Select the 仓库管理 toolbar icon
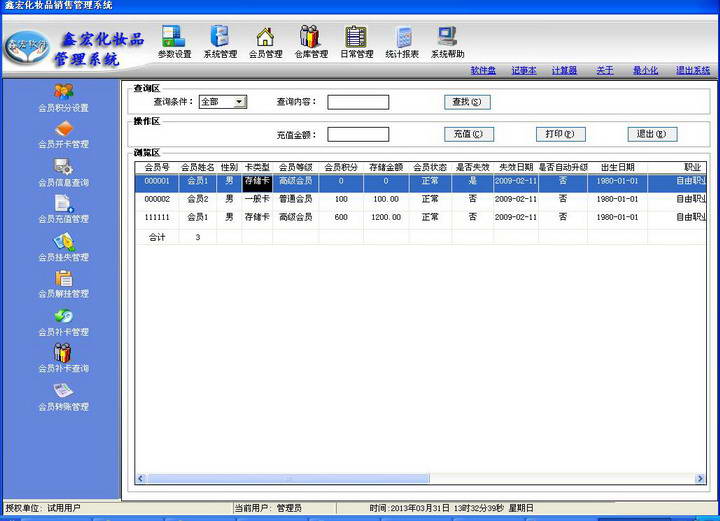This screenshot has width=720, height=521. (311, 38)
